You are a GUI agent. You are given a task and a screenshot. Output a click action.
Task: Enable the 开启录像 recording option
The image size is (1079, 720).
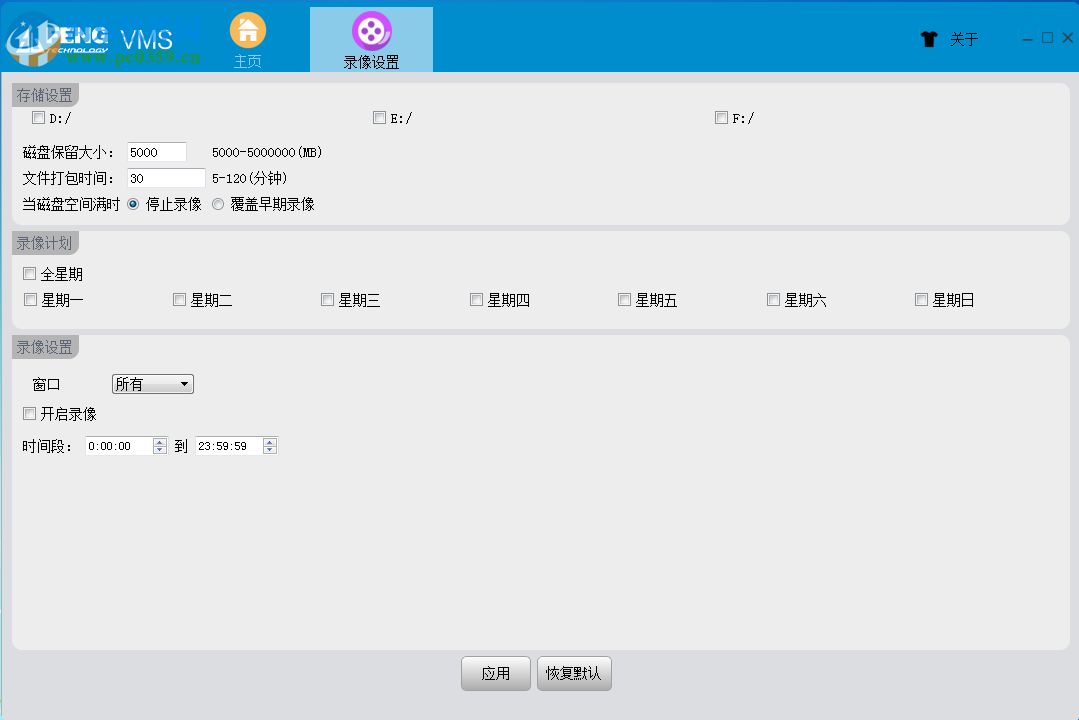29,413
